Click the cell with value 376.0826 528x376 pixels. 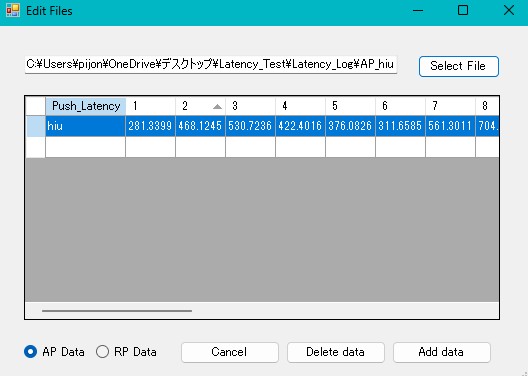coord(350,126)
